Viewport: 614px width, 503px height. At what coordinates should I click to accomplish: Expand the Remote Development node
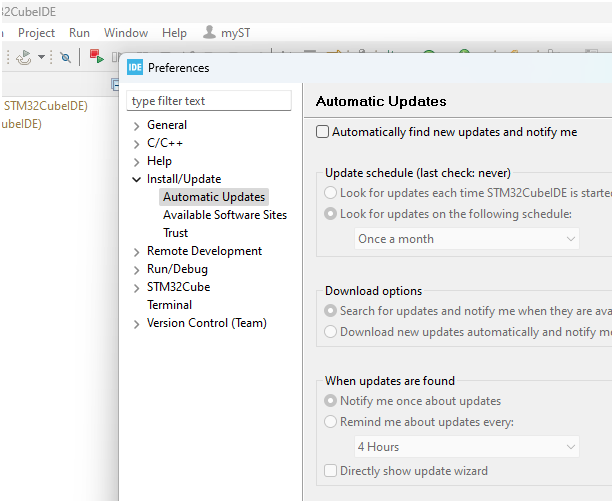tap(136, 252)
